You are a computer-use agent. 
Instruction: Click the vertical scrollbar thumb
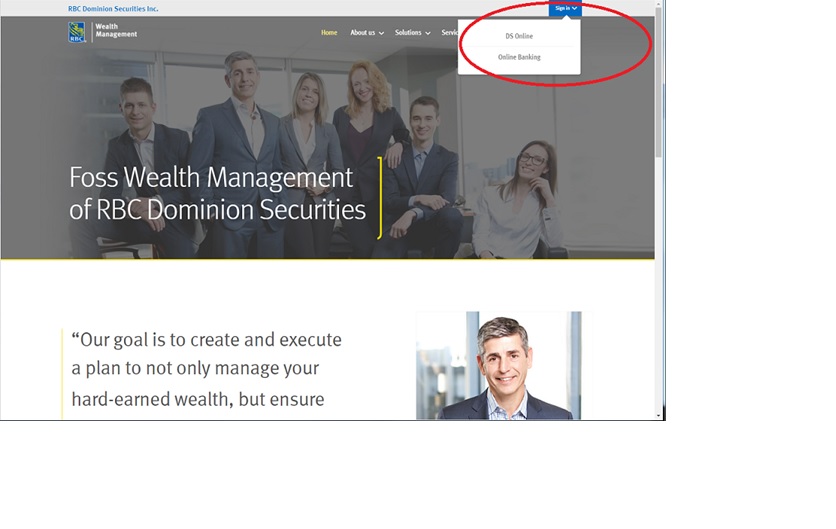658,83
